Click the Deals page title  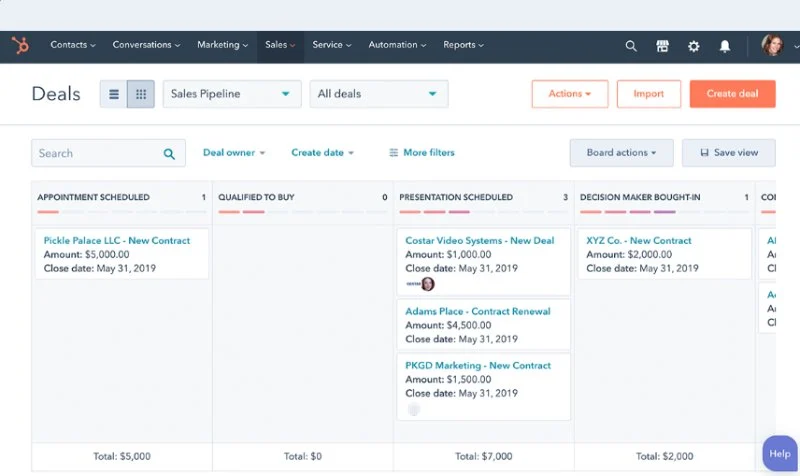pos(56,94)
